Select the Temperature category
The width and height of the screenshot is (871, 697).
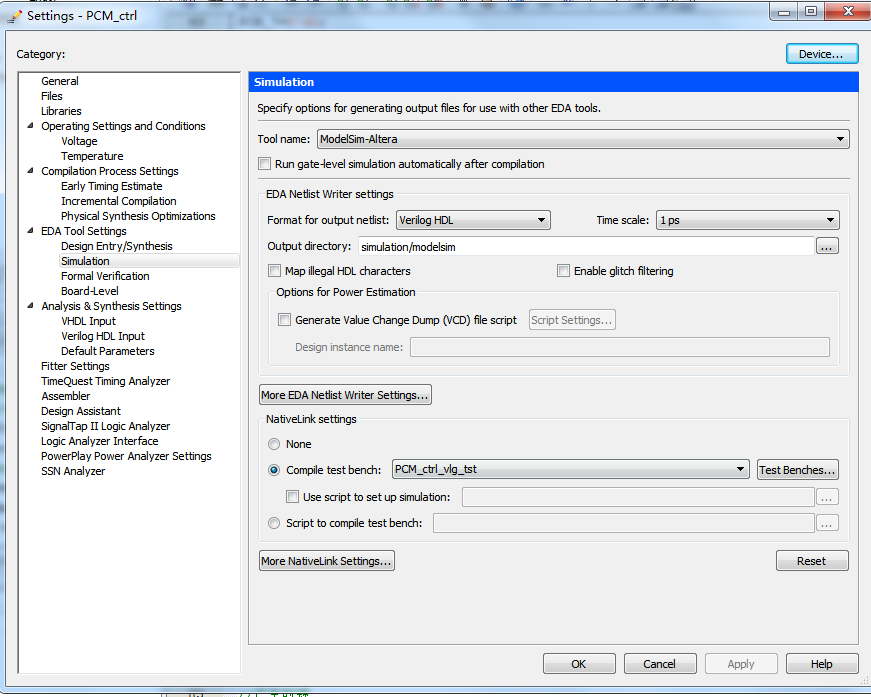(92, 156)
